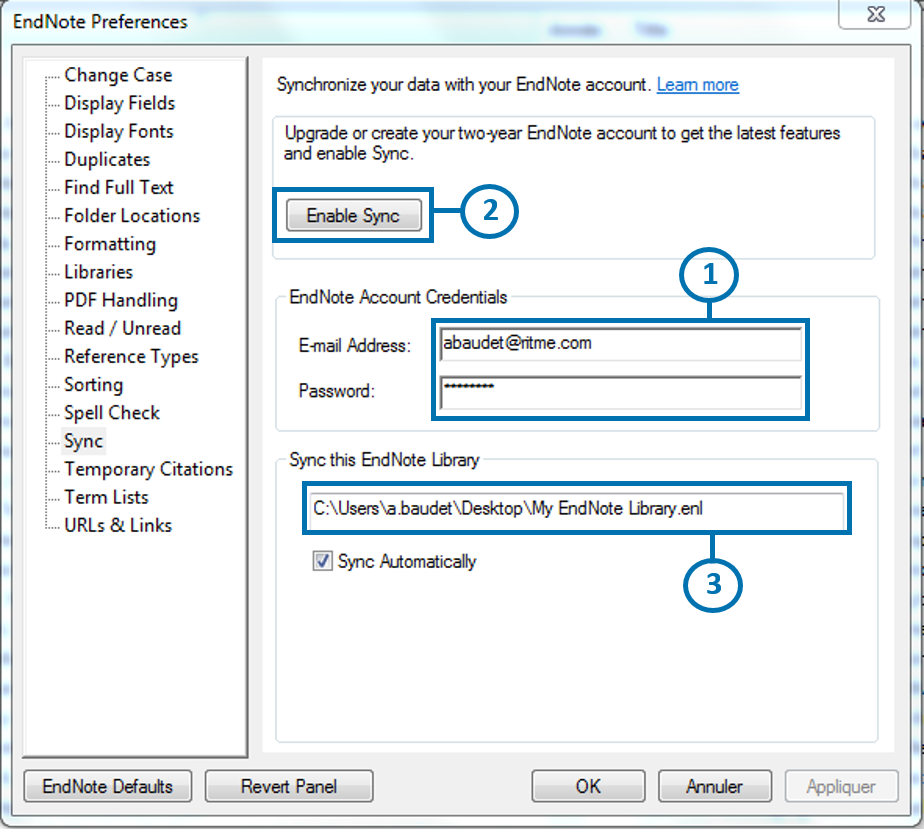
Task: Open the Folder Locations preferences
Action: click(x=132, y=216)
